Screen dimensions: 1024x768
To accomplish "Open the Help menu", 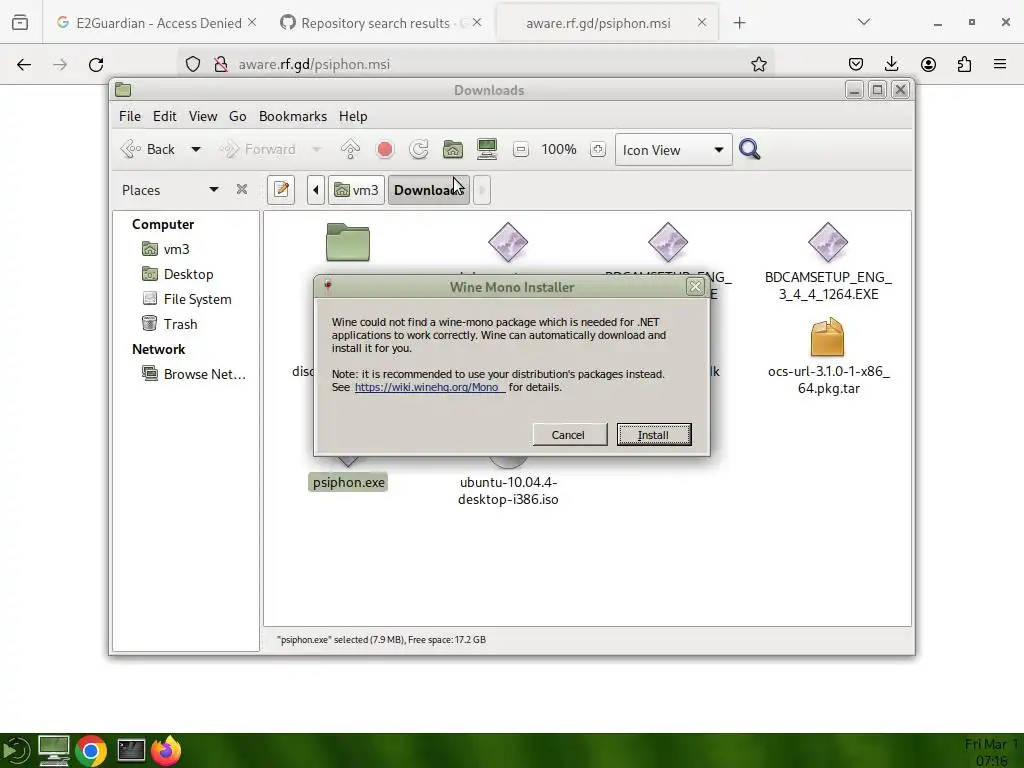I will (x=353, y=116).
